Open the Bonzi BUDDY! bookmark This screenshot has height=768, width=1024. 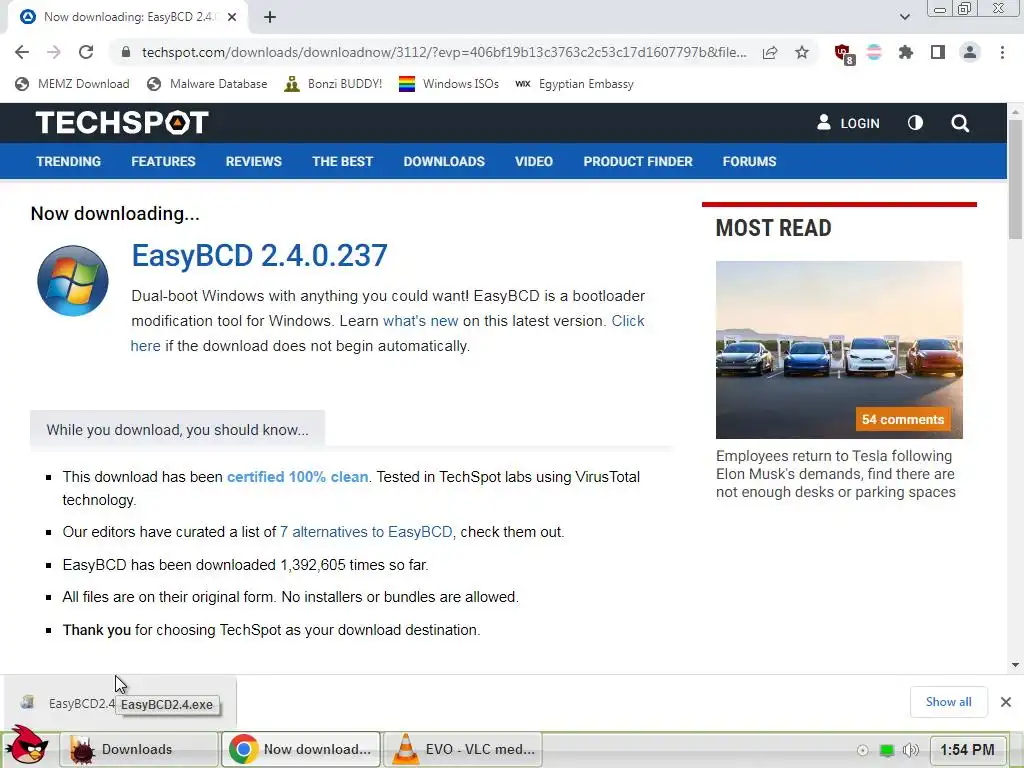coord(333,84)
